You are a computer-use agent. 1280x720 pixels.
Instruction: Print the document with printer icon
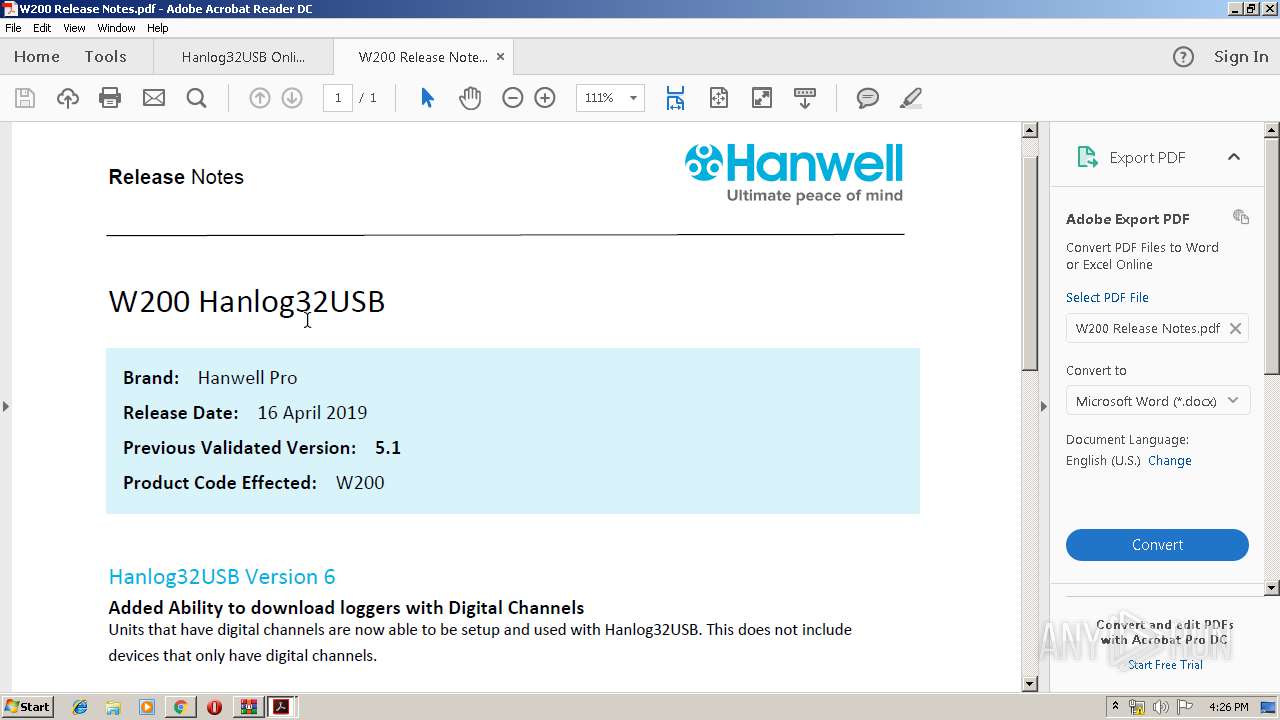[110, 98]
